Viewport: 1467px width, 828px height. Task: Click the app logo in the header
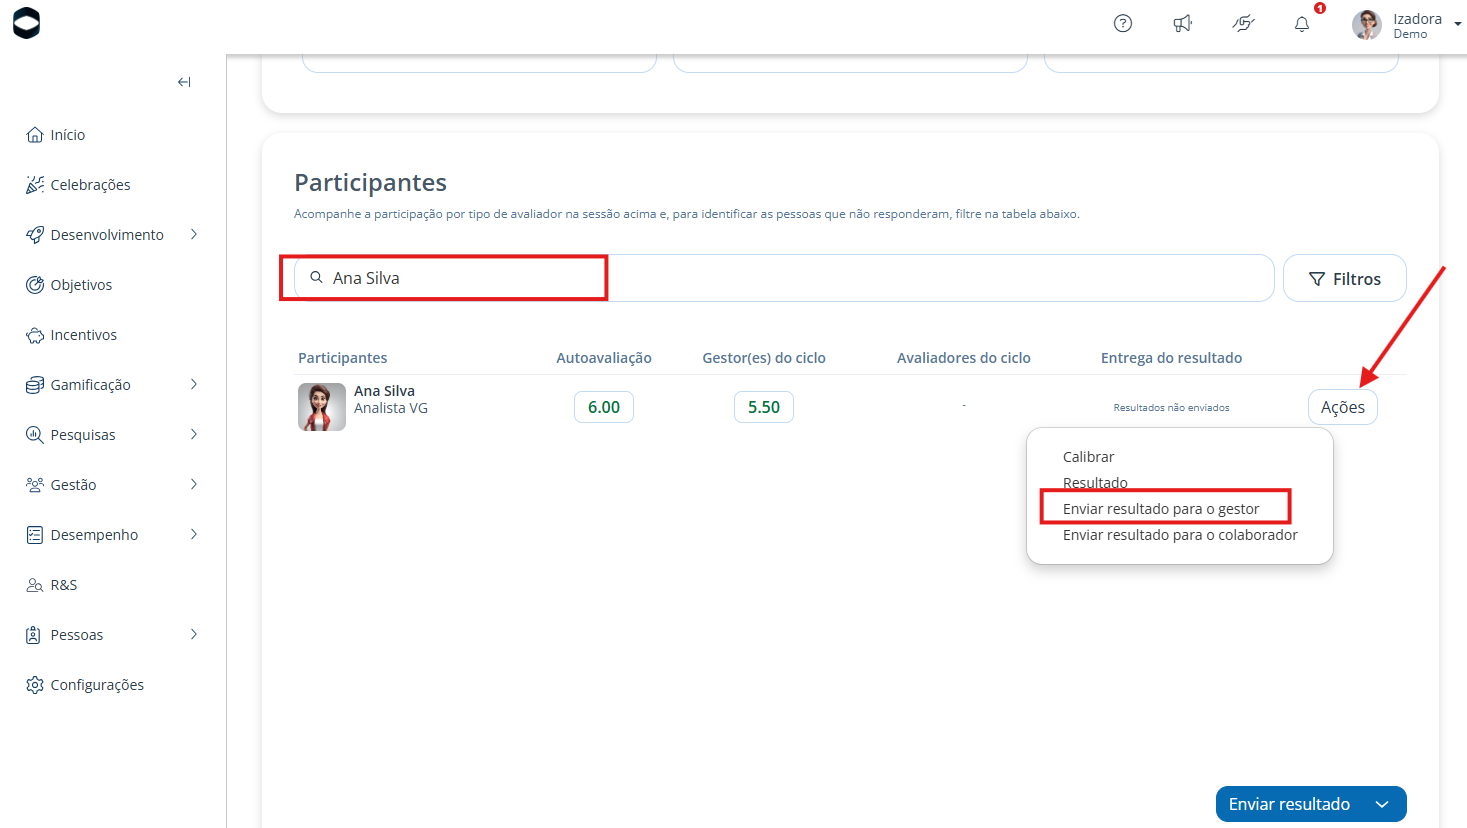(x=27, y=22)
